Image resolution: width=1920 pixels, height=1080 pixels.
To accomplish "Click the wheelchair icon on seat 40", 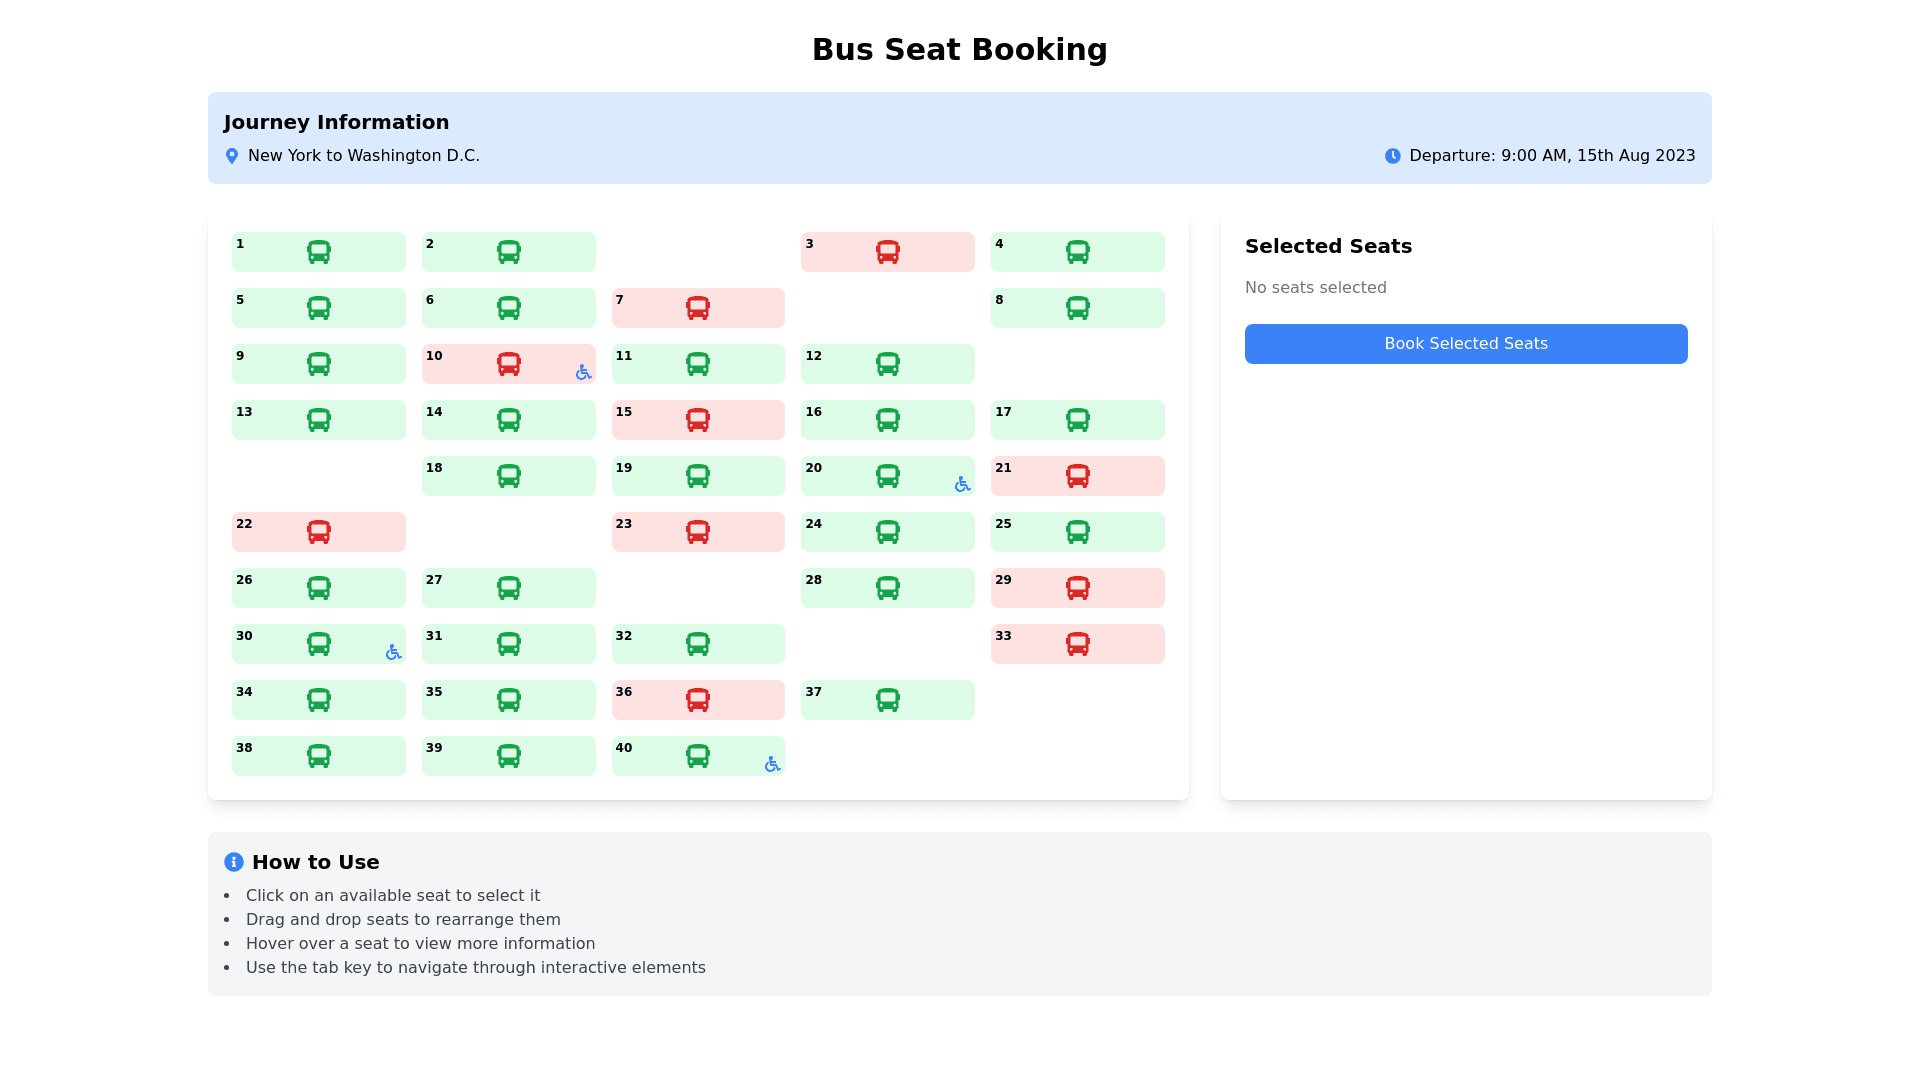I will point(772,764).
